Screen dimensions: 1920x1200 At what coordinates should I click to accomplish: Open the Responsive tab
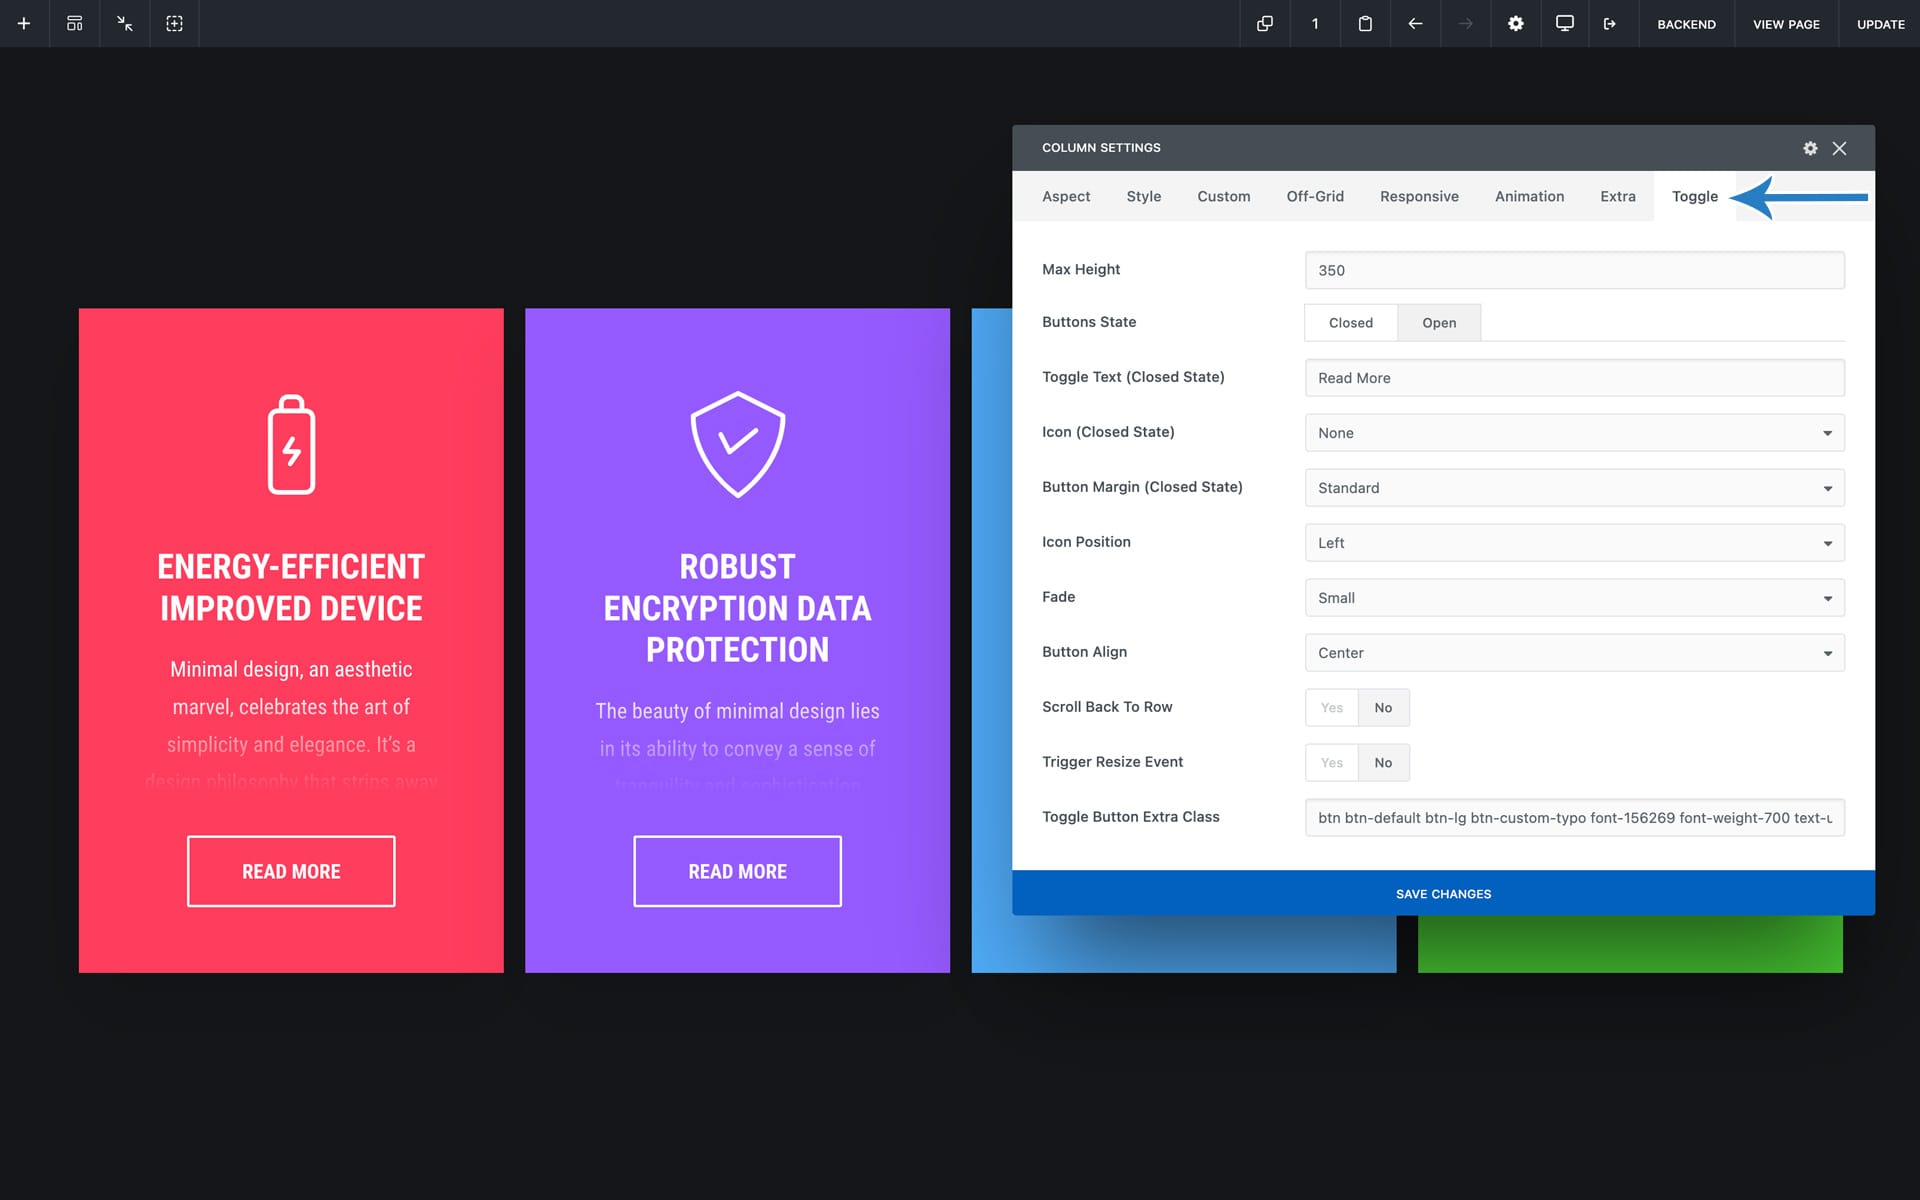coord(1419,197)
